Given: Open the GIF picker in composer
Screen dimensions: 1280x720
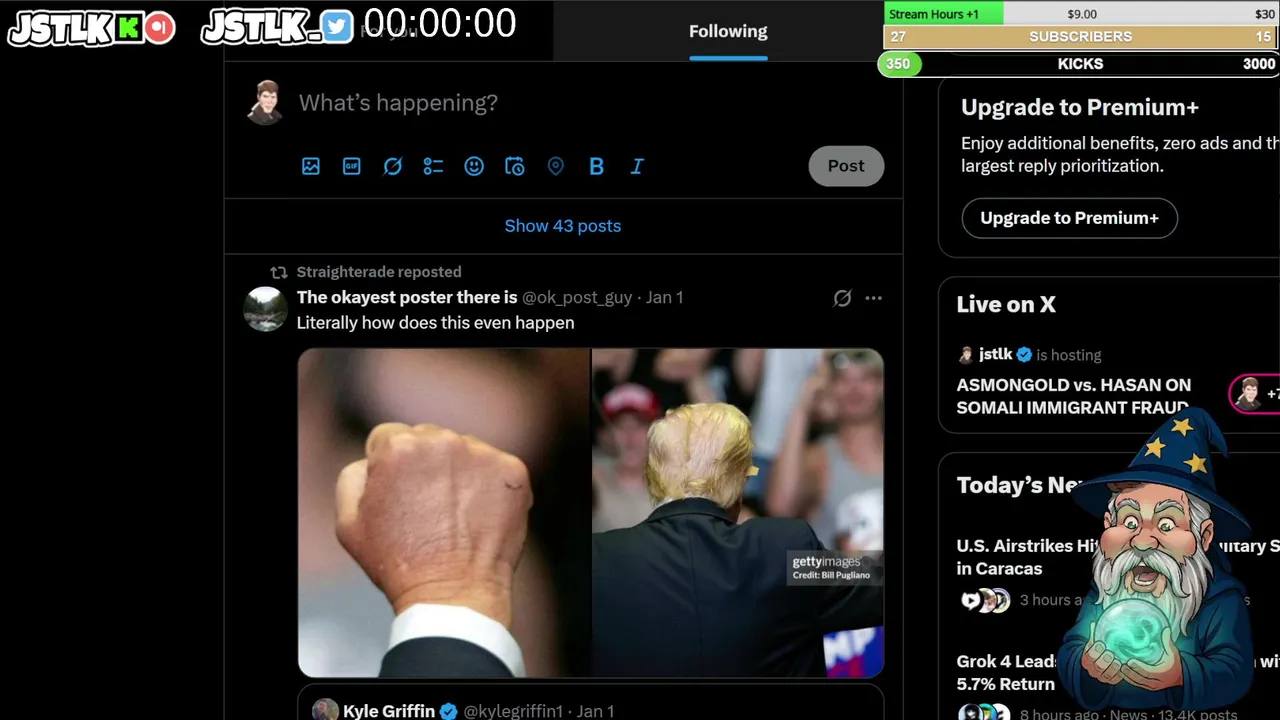Looking at the screenshot, I should (x=352, y=166).
